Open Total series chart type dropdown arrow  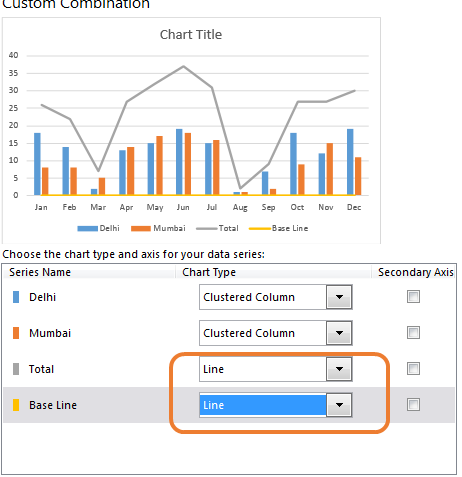[x=339, y=369]
